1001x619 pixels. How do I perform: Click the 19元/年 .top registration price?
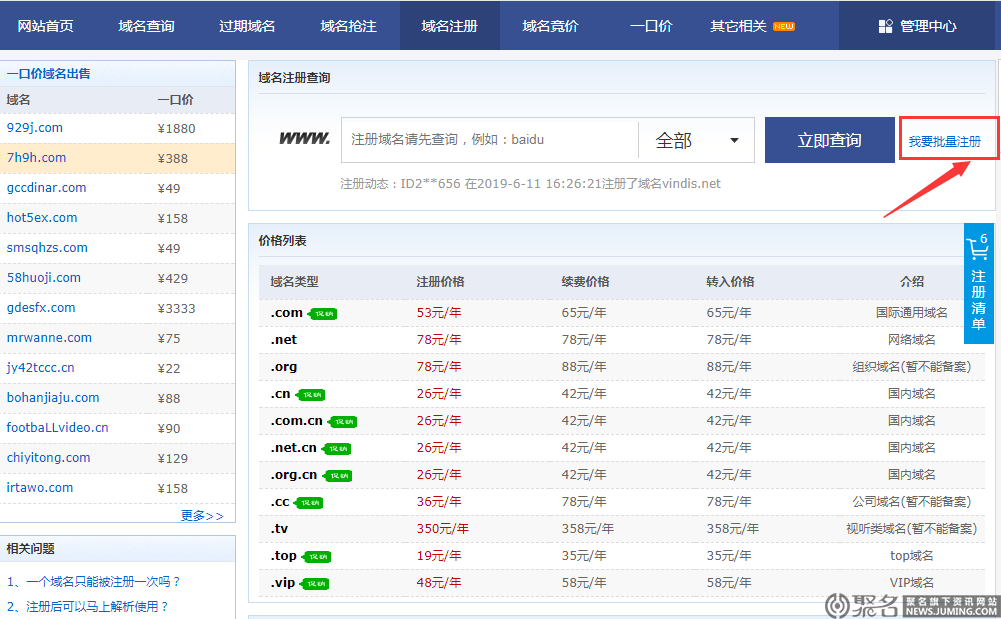pyautogui.click(x=439, y=556)
